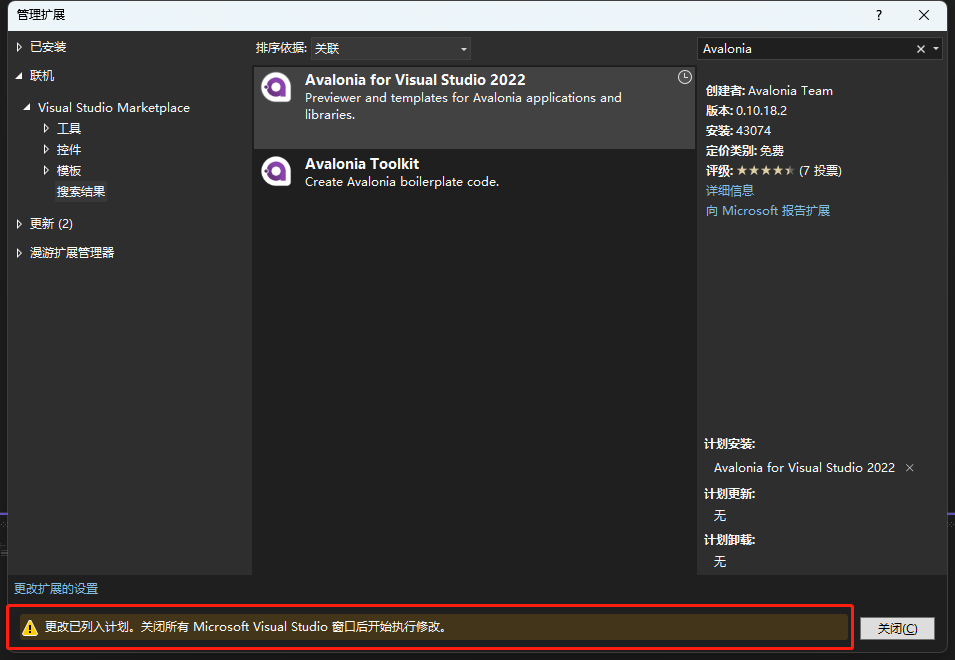Click the warning icon in the notification bar
This screenshot has height=660, width=955.
tap(29, 627)
